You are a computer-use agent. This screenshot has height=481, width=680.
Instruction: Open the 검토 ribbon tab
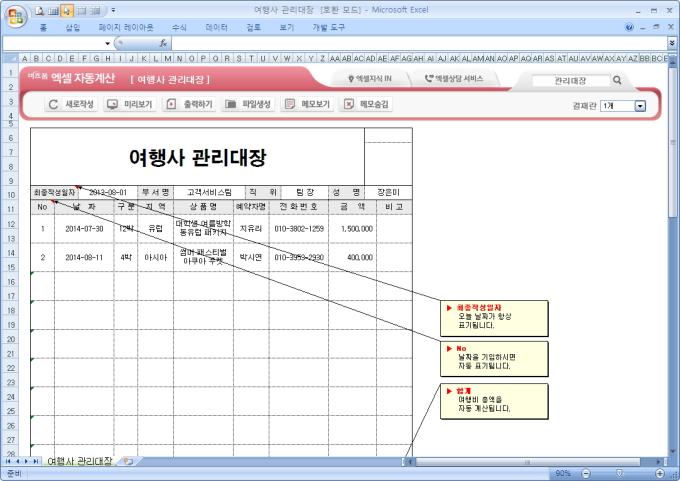coord(254,27)
